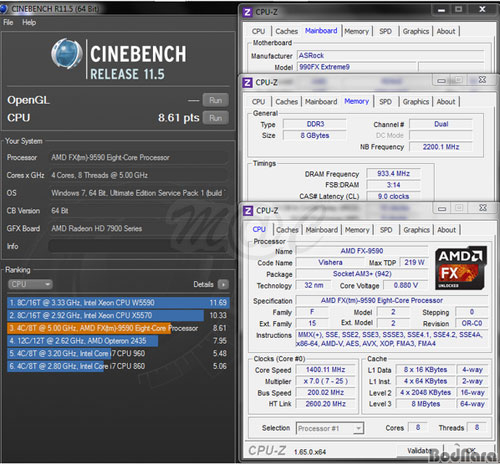Open Graphics tab in bottom CPU-Z window

(x=416, y=230)
